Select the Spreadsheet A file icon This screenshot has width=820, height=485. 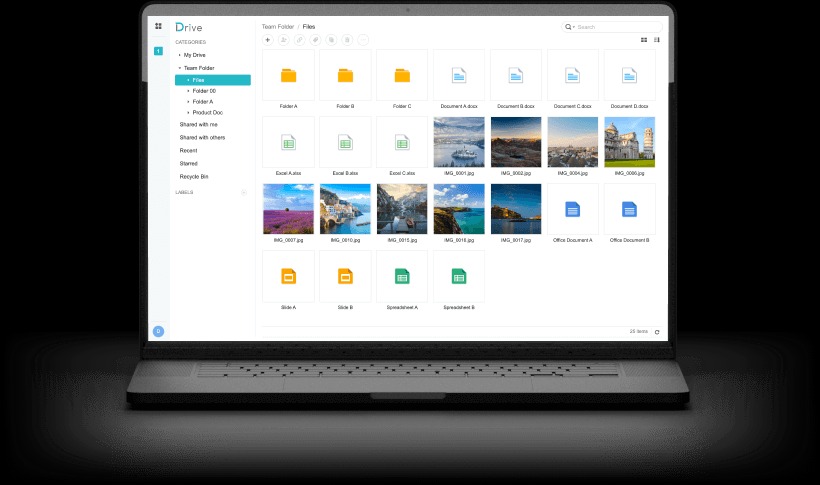(x=402, y=276)
